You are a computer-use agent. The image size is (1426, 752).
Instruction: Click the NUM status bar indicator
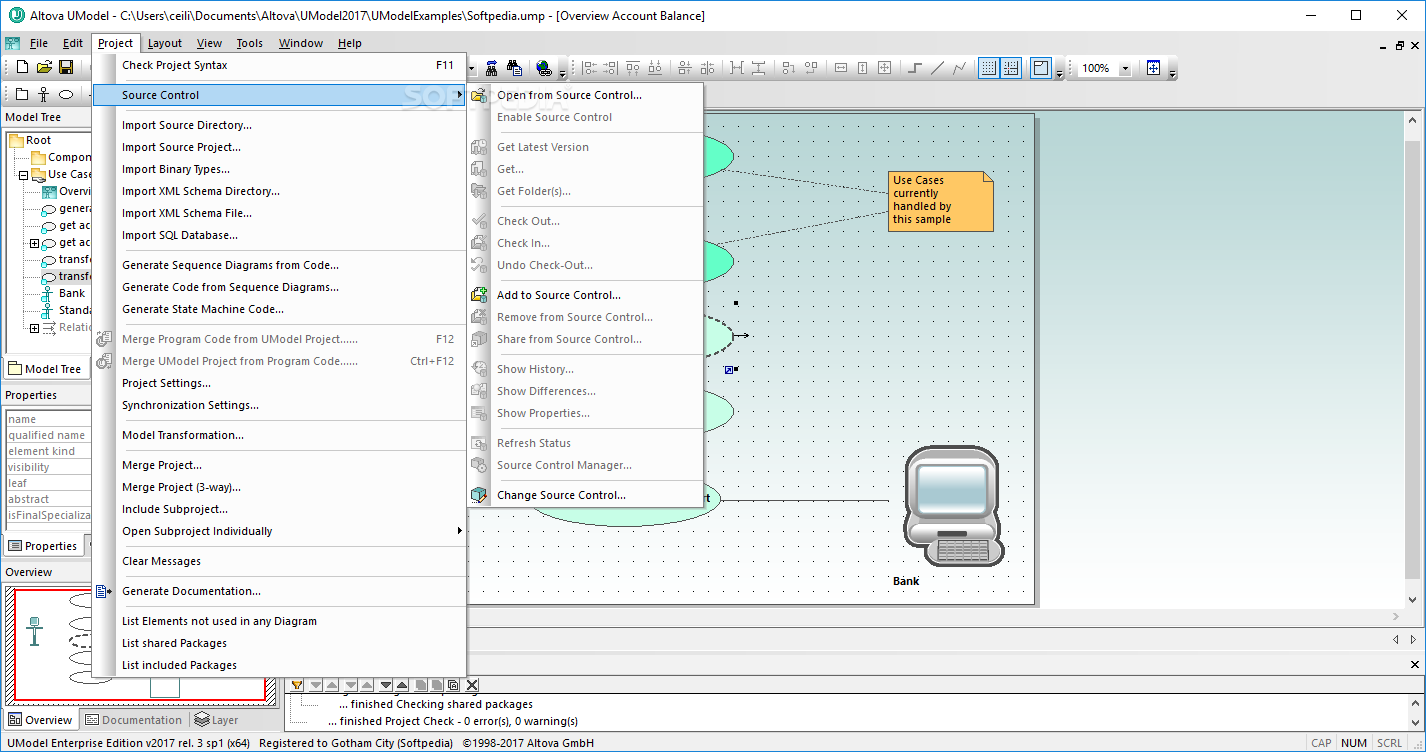click(x=1354, y=743)
